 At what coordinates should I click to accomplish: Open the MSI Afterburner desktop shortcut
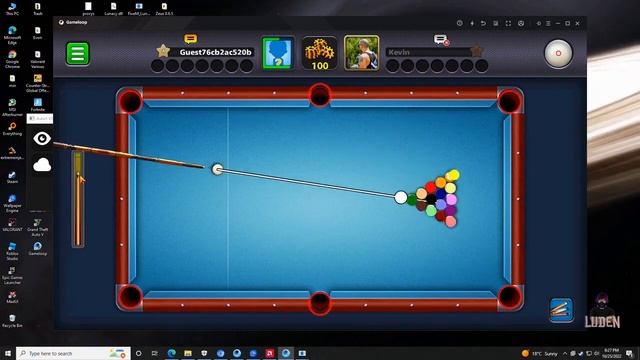12,107
